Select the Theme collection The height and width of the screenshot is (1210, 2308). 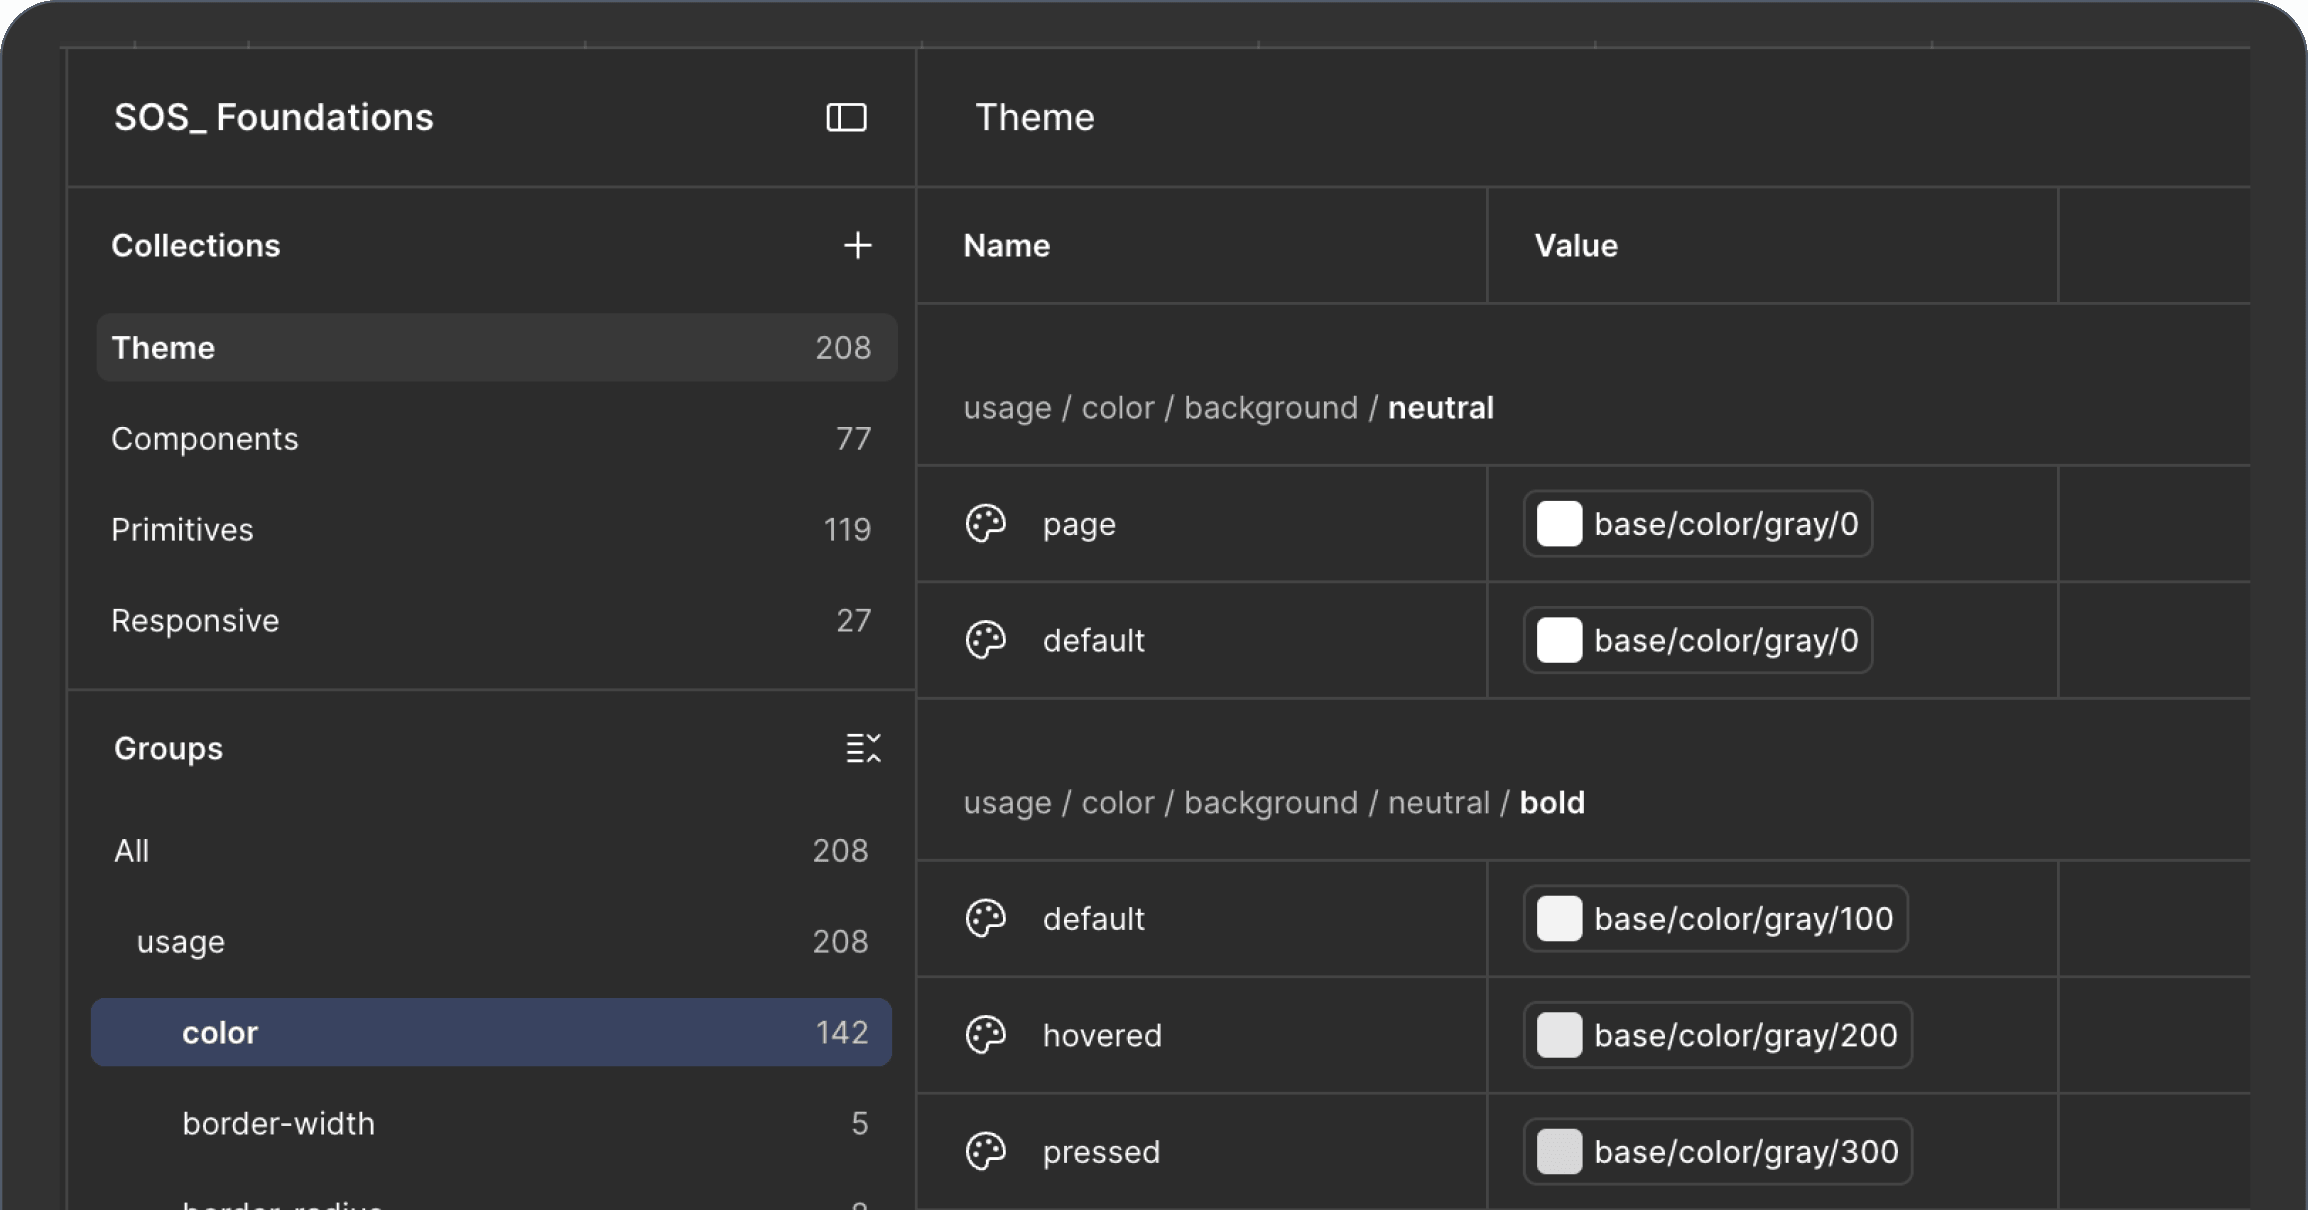[x=496, y=347]
